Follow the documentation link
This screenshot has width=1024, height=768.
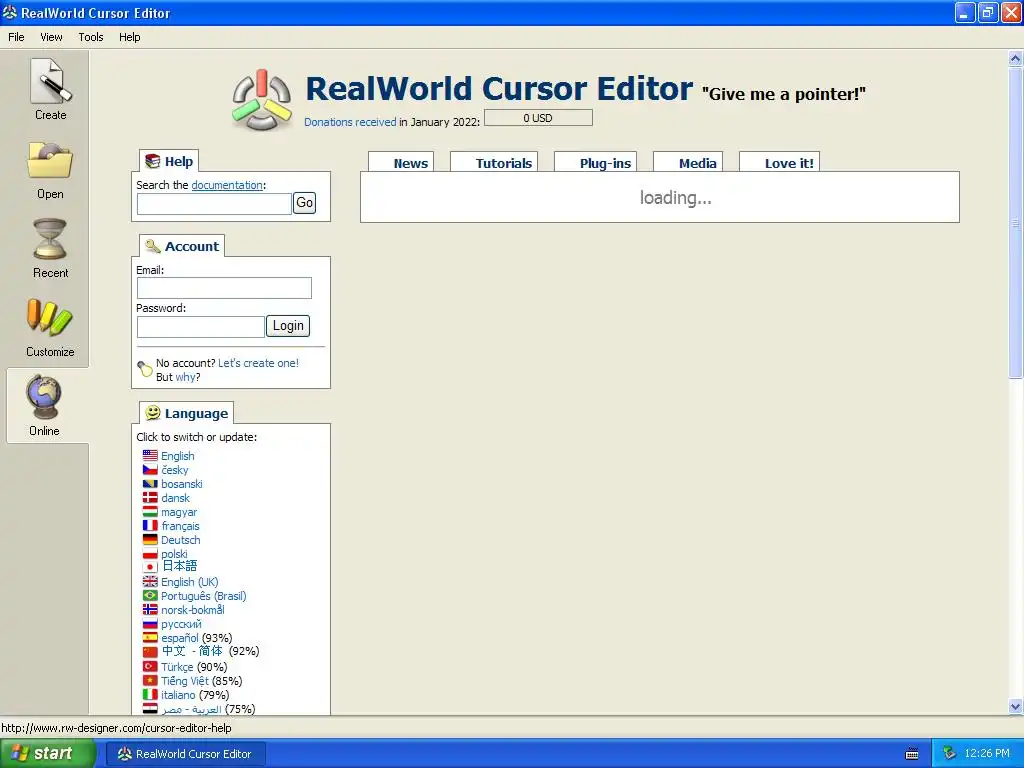click(227, 185)
